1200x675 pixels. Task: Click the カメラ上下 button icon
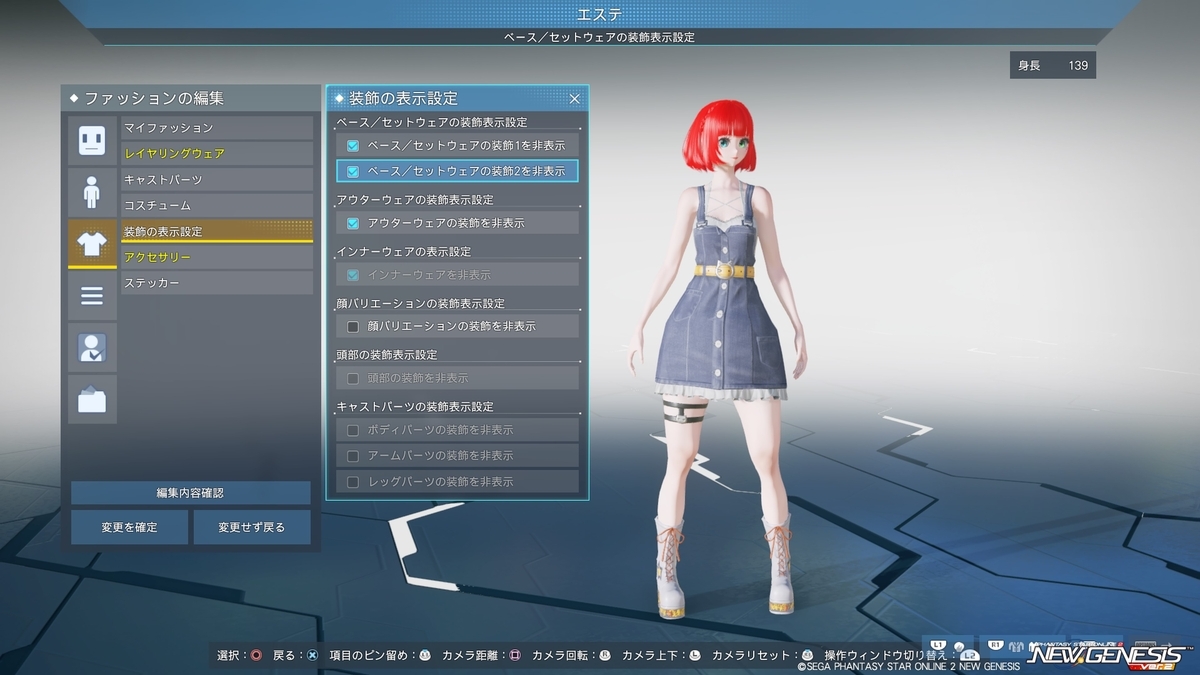click(695, 656)
